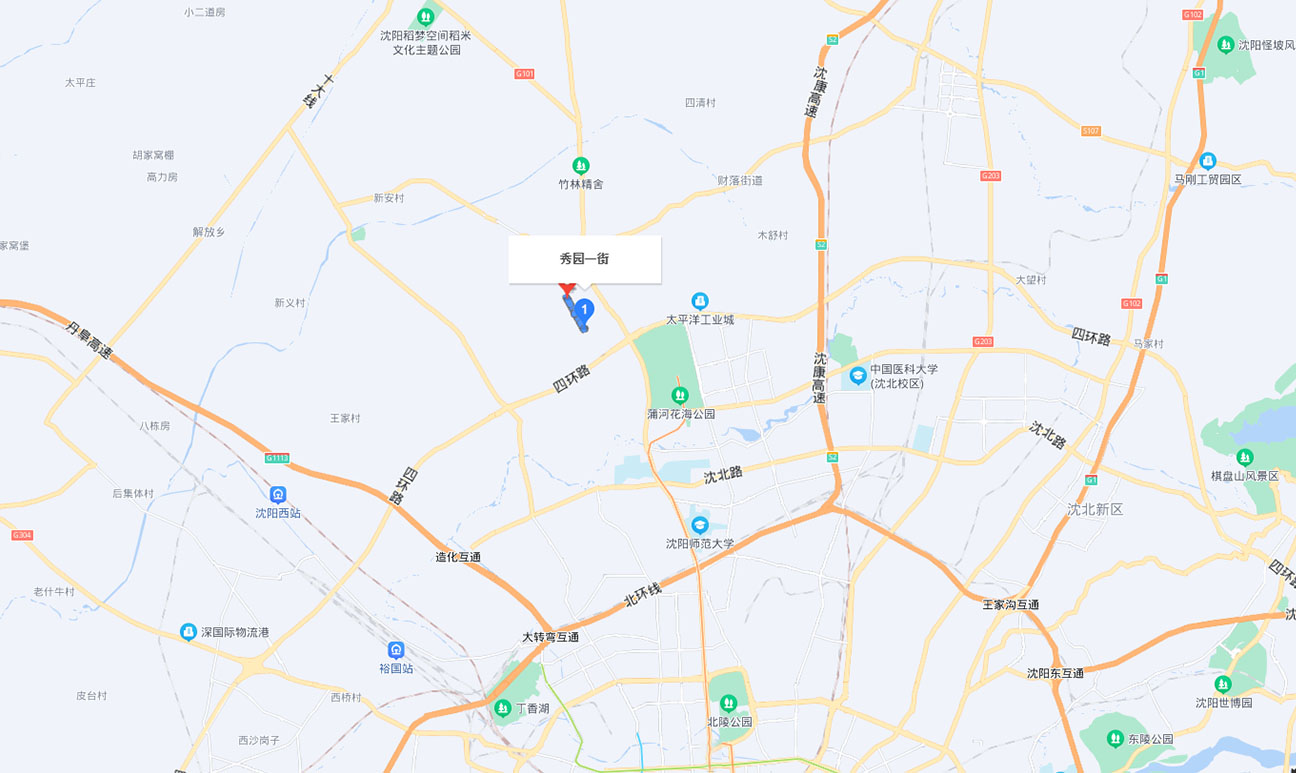Click the 太平洋工业城 POI icon
Screen dimensions: 1296x773
click(700, 301)
